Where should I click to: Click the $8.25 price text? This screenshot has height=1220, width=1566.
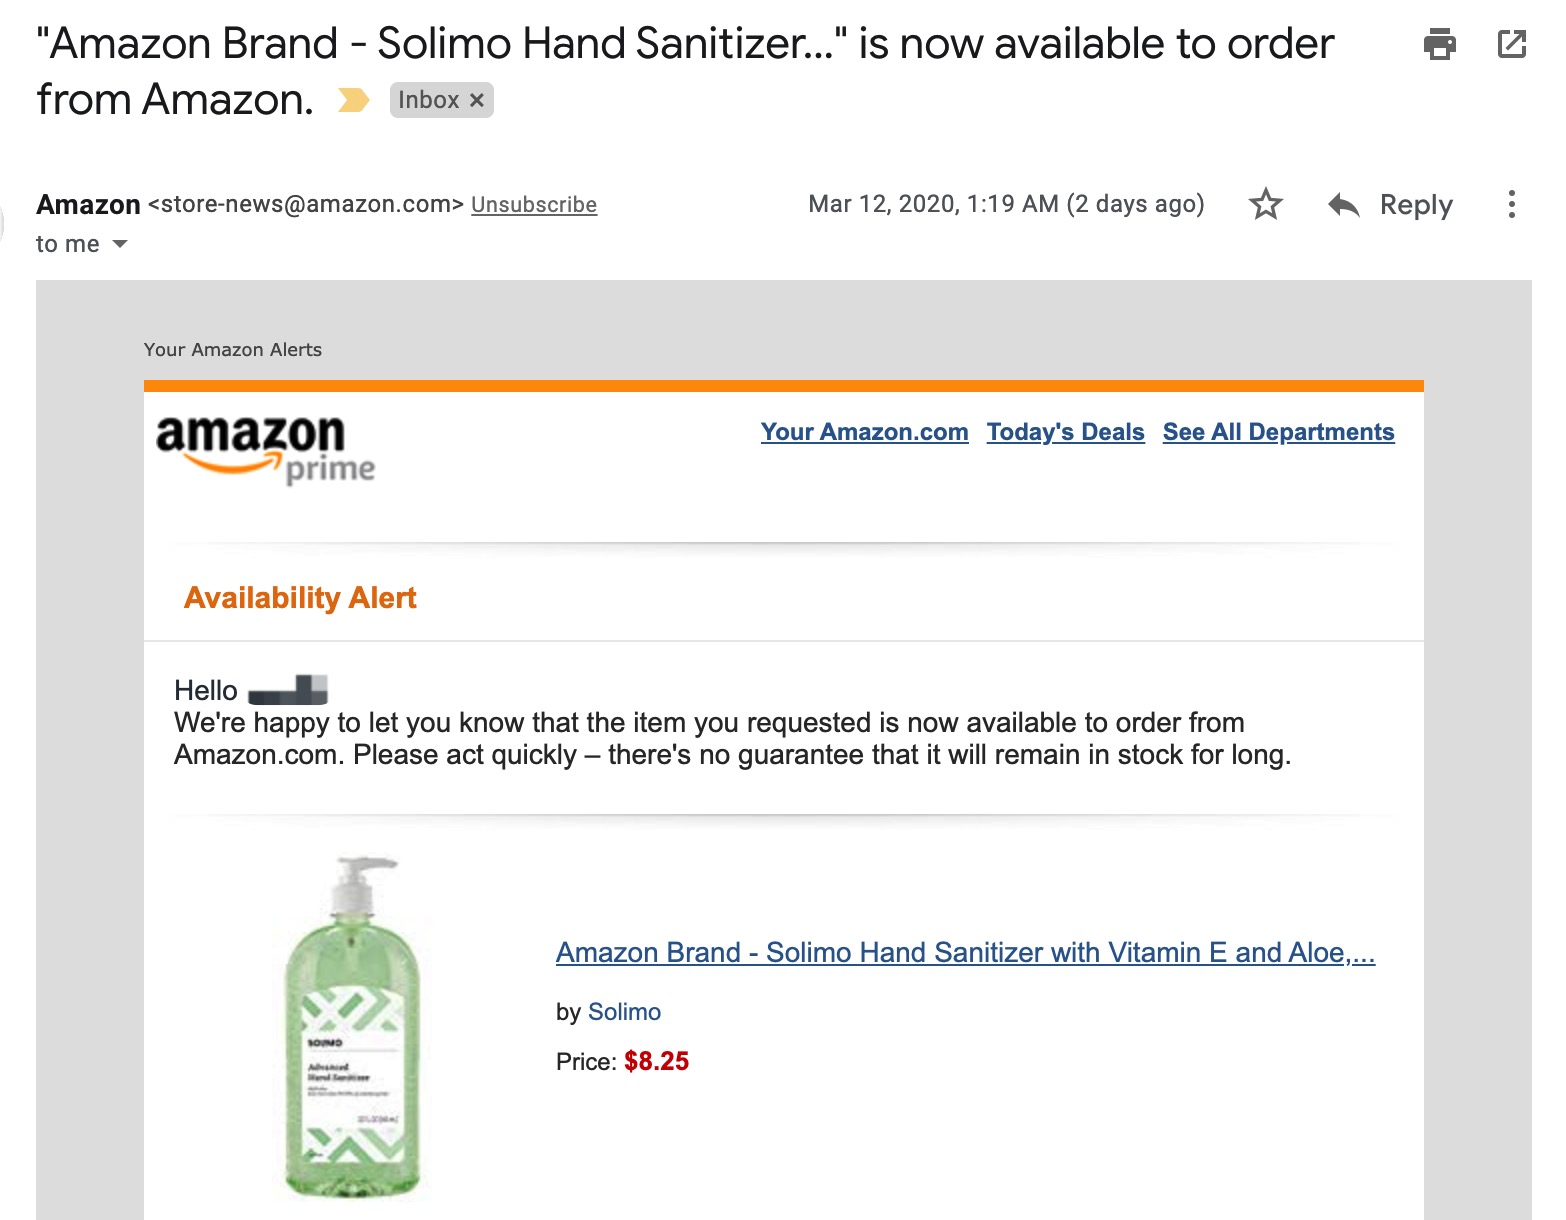click(656, 1061)
